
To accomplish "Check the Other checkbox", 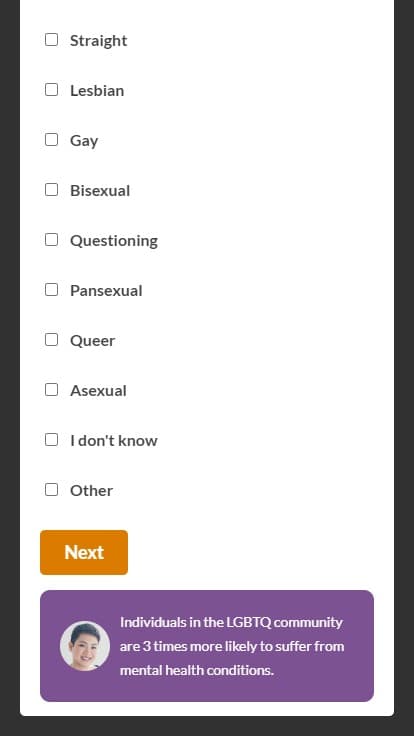I will coord(51,490).
